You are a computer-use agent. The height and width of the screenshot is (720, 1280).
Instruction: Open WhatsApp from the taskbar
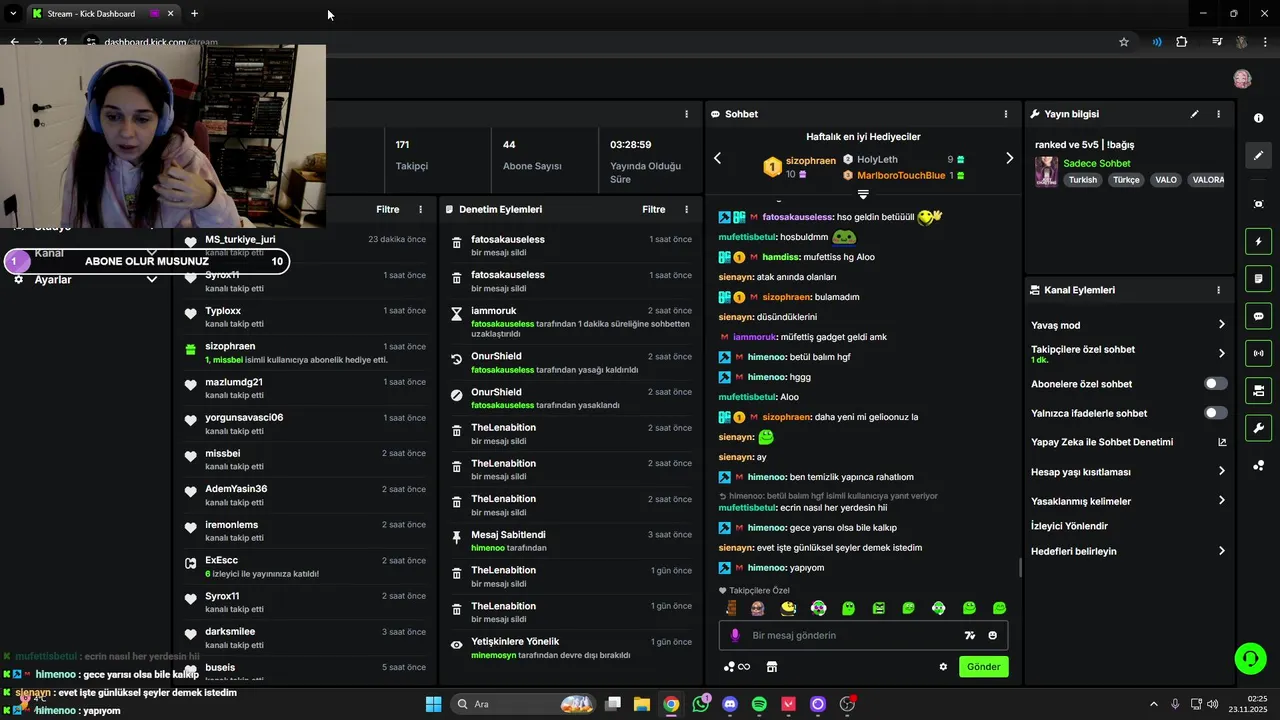[x=700, y=704]
